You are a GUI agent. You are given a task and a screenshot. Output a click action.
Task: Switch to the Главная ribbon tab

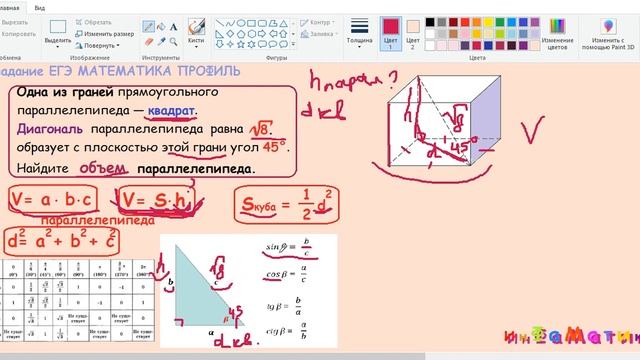click(x=9, y=8)
